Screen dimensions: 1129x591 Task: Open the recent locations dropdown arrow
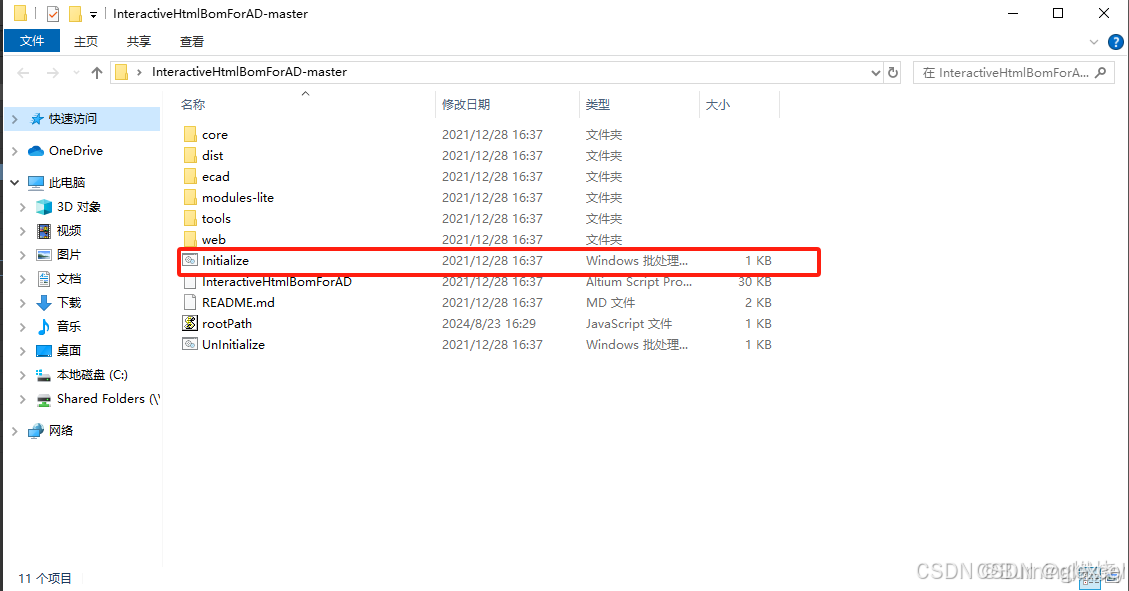[x=76, y=73]
